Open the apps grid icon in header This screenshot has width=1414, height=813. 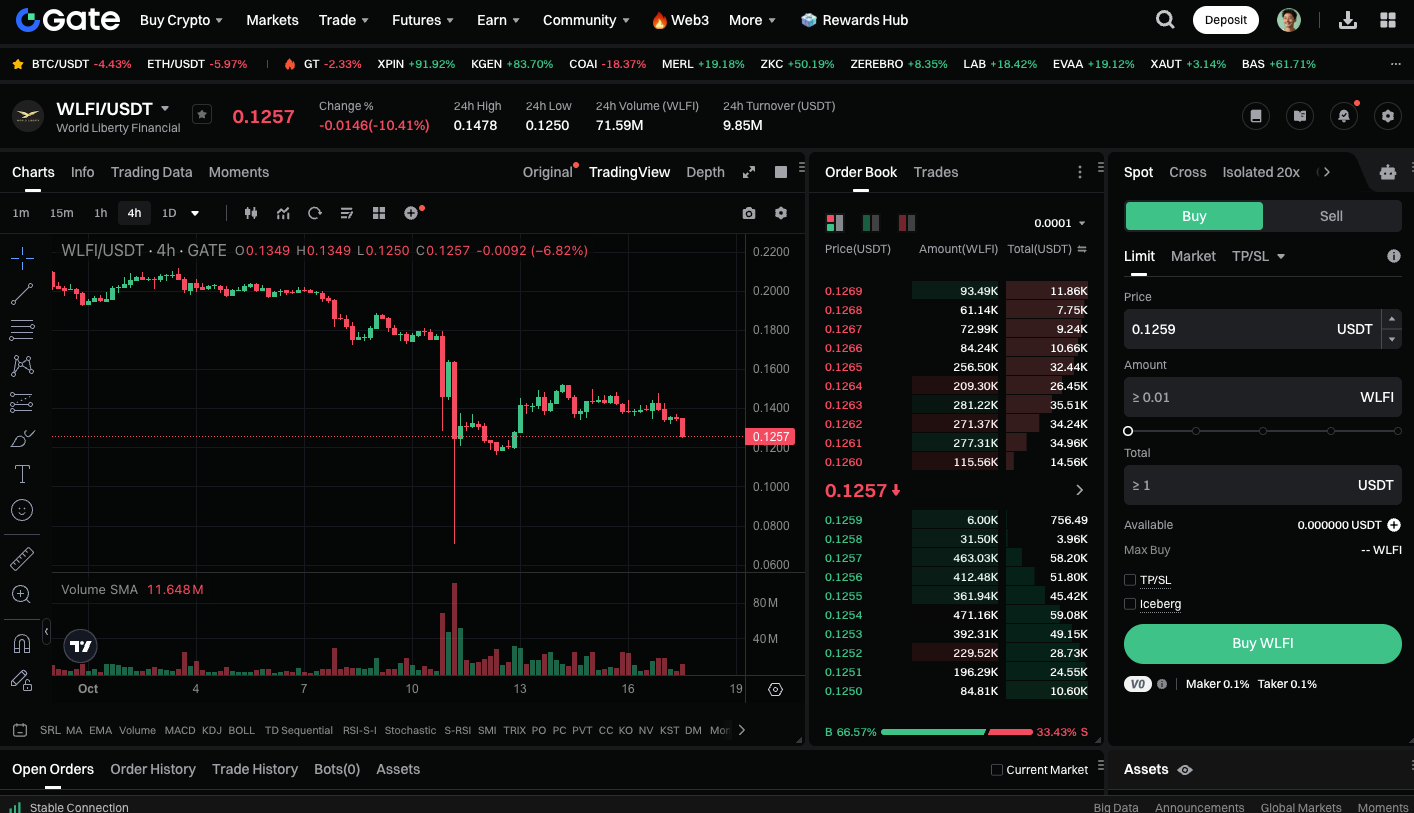1388,20
